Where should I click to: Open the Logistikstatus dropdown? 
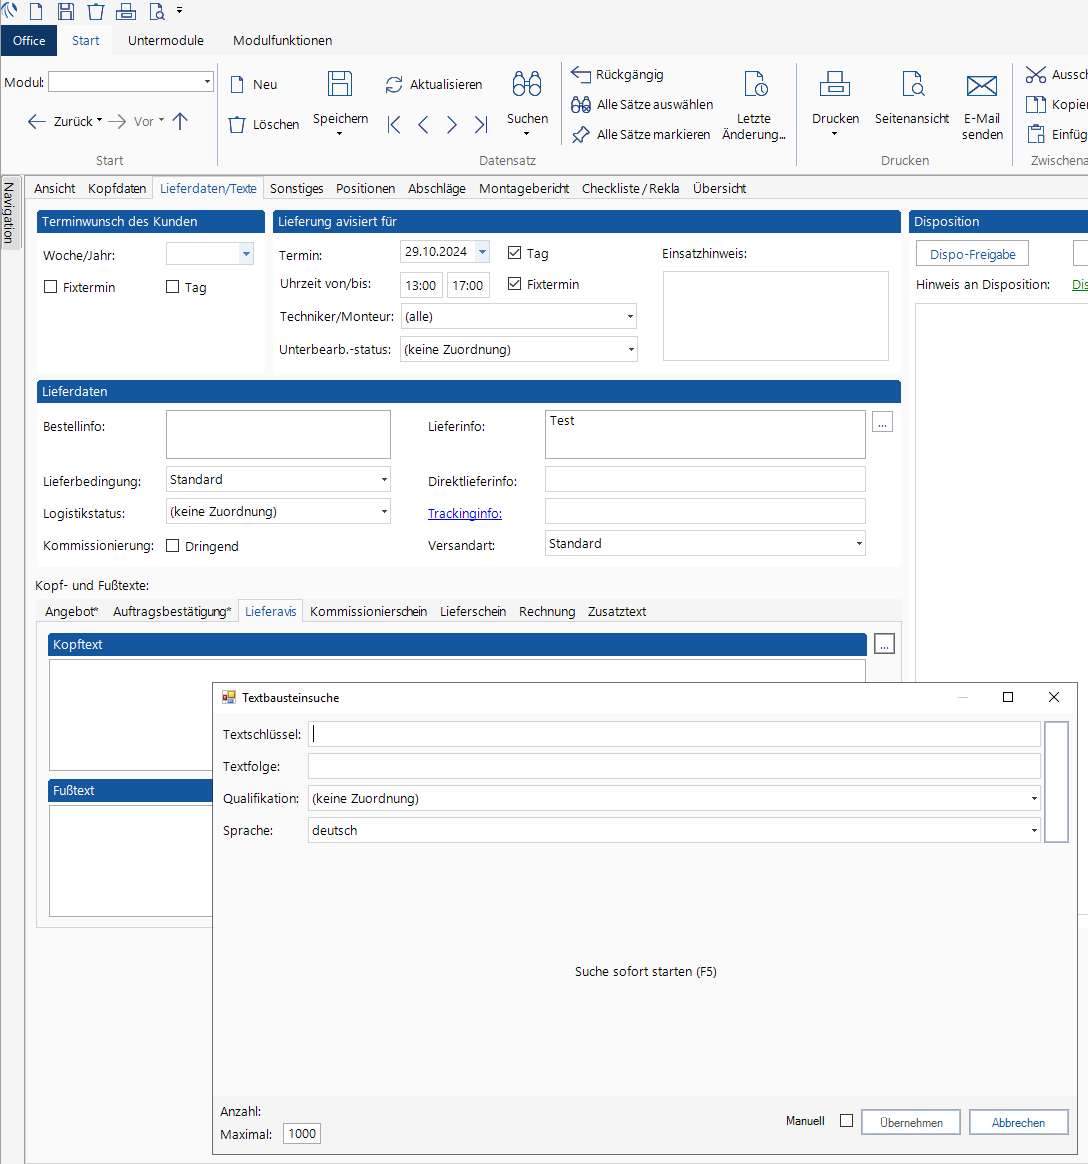pos(384,512)
